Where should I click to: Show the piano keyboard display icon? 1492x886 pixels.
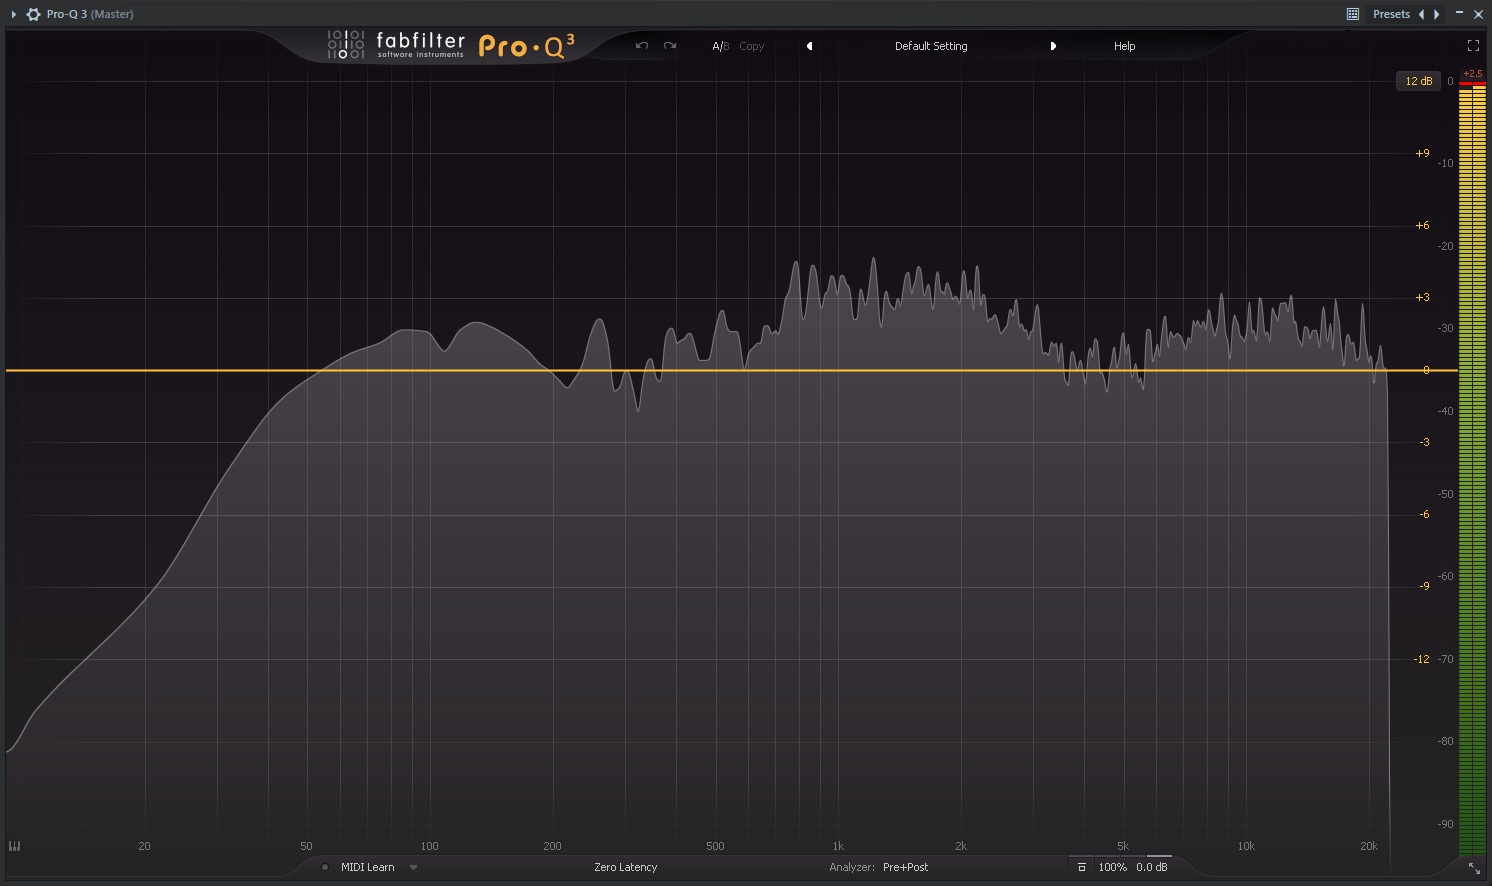14,846
